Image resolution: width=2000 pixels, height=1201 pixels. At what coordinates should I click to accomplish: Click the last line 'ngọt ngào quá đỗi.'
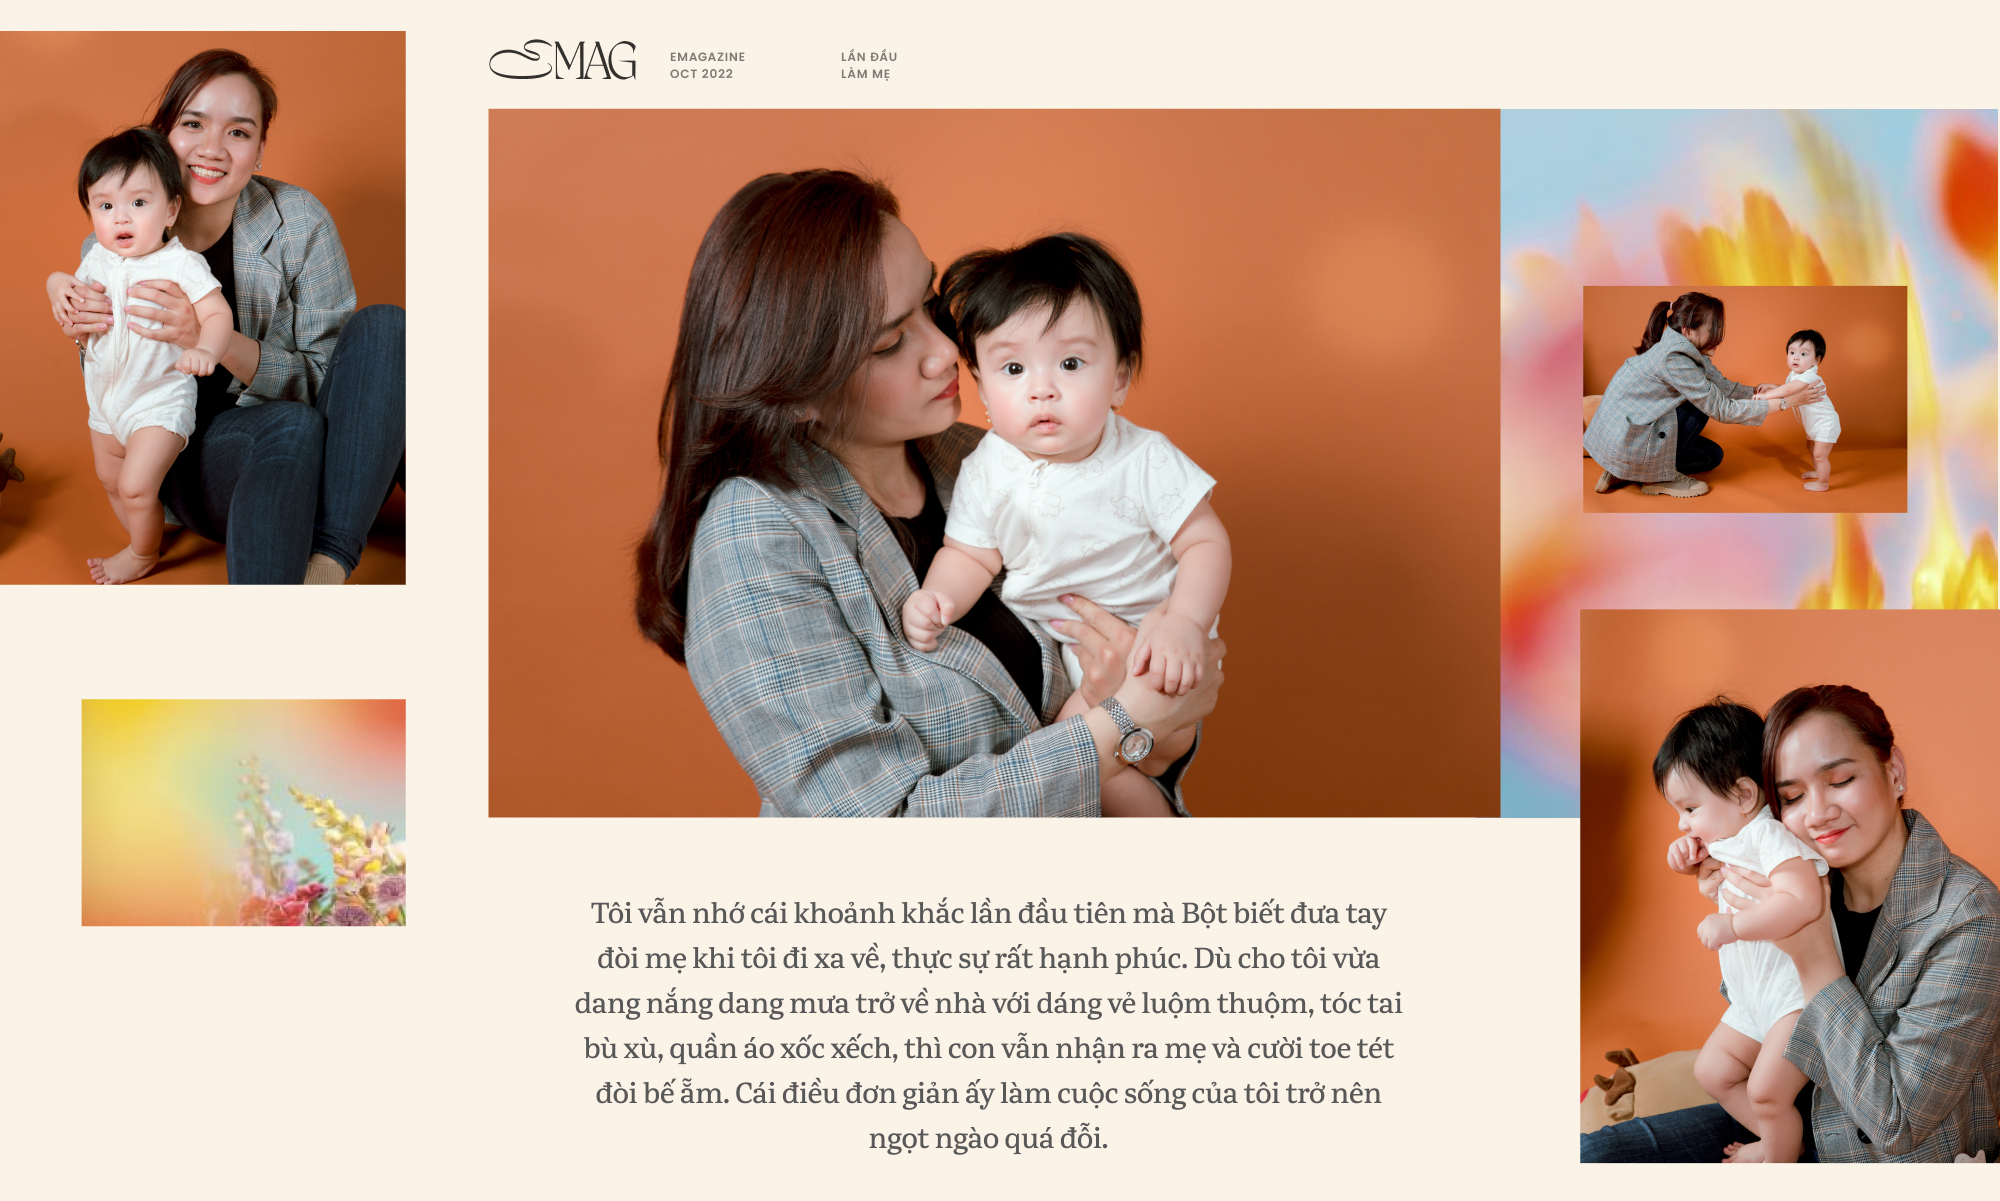[988, 1138]
